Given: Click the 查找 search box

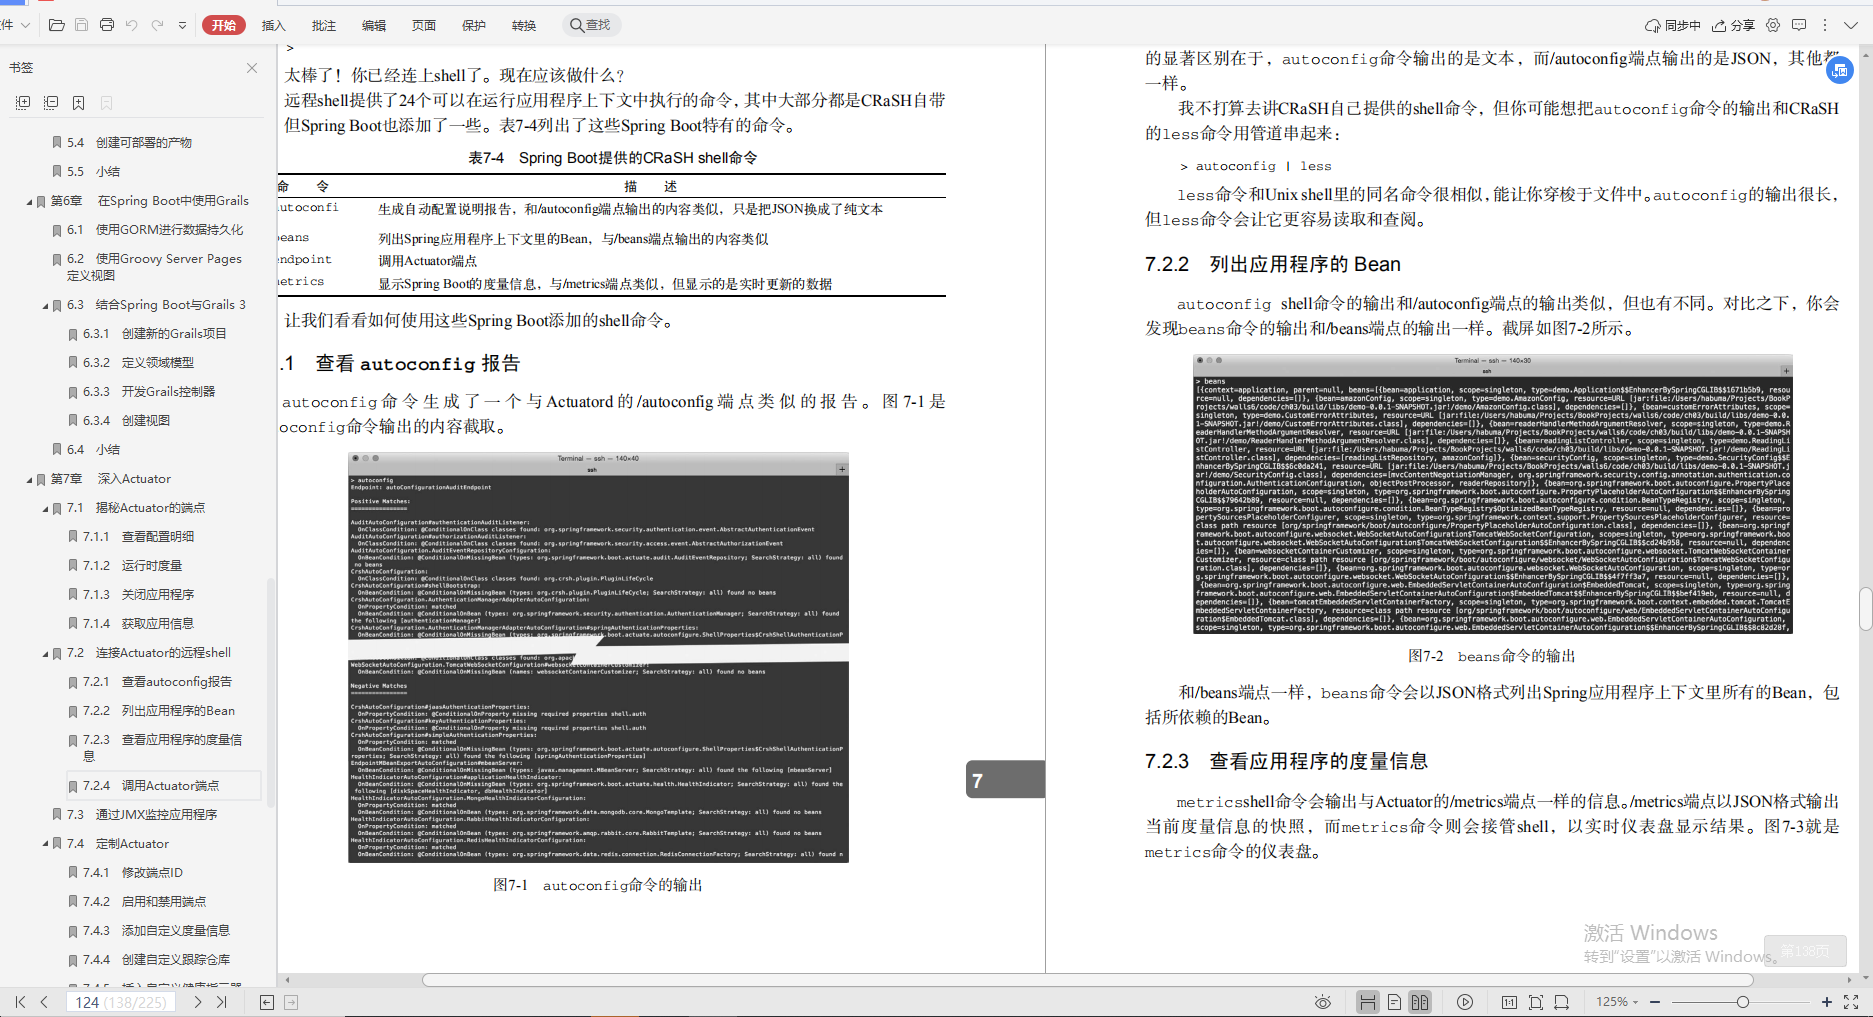Looking at the screenshot, I should pos(591,25).
